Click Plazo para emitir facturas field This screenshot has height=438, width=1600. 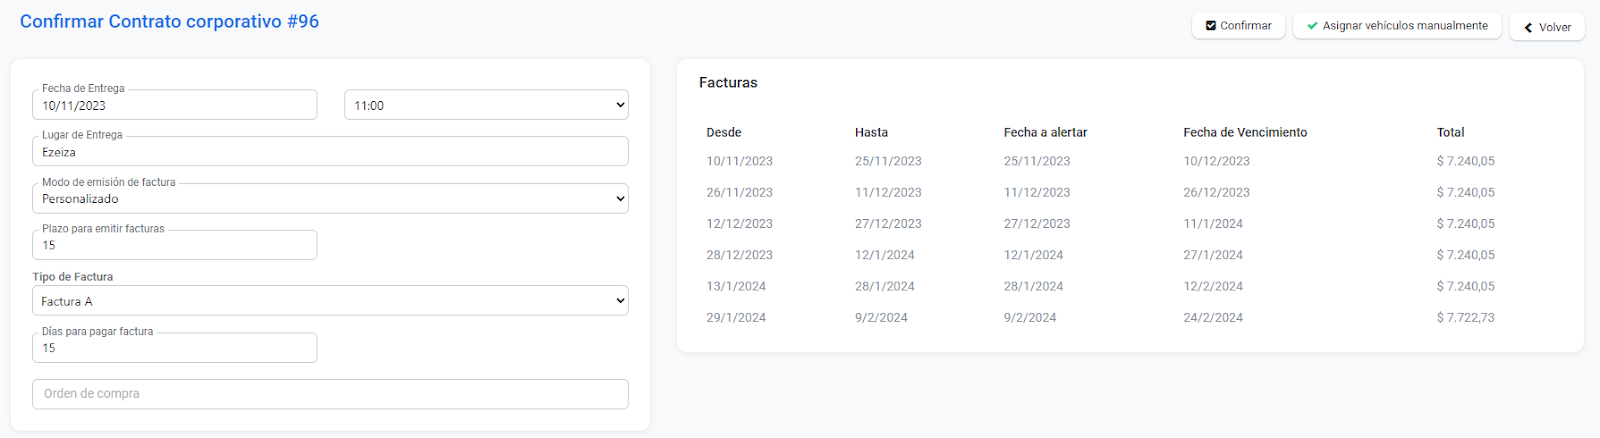click(x=174, y=245)
